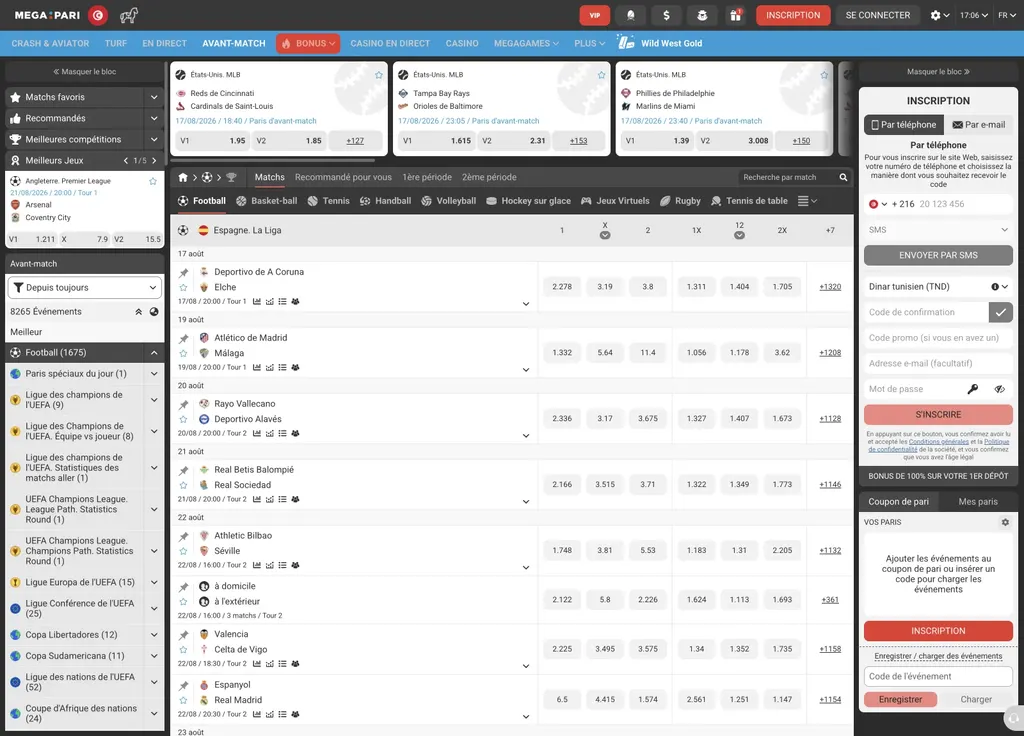Click the trophy icon in breadcrumb
Screen dimensions: 1024x736
[231, 177]
